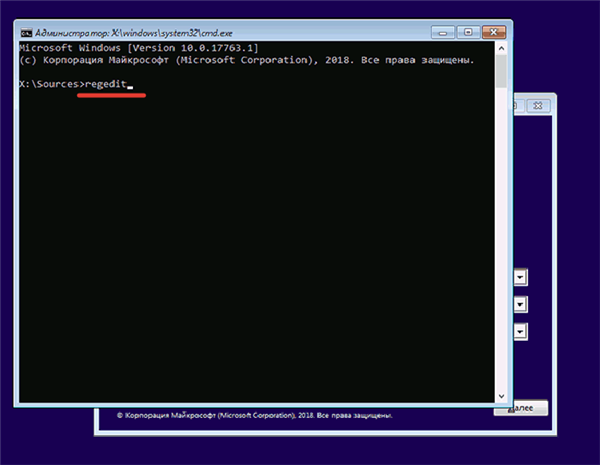Click Setup window copyright footer text
This screenshot has height=465, width=600.
pyautogui.click(x=254, y=415)
